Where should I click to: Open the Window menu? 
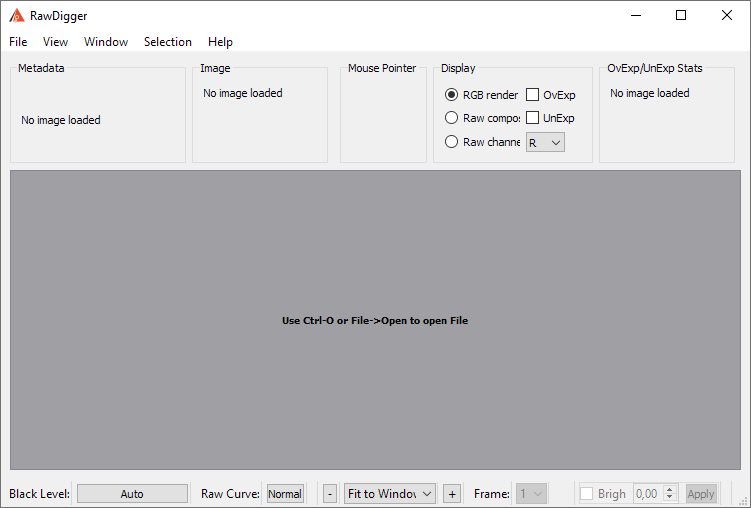pos(106,42)
